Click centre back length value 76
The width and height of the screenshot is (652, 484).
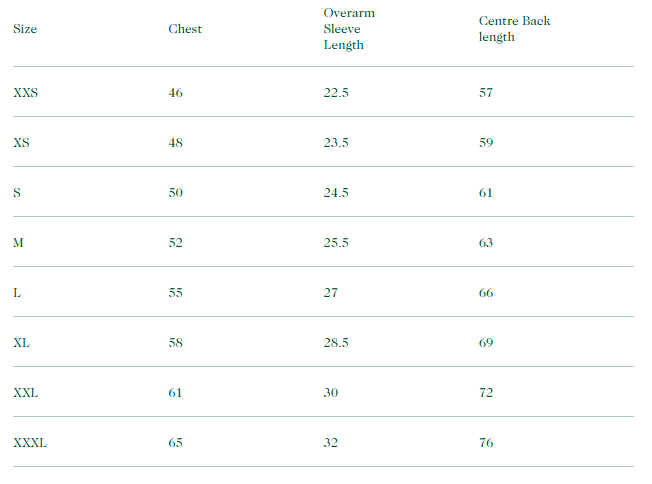point(486,443)
